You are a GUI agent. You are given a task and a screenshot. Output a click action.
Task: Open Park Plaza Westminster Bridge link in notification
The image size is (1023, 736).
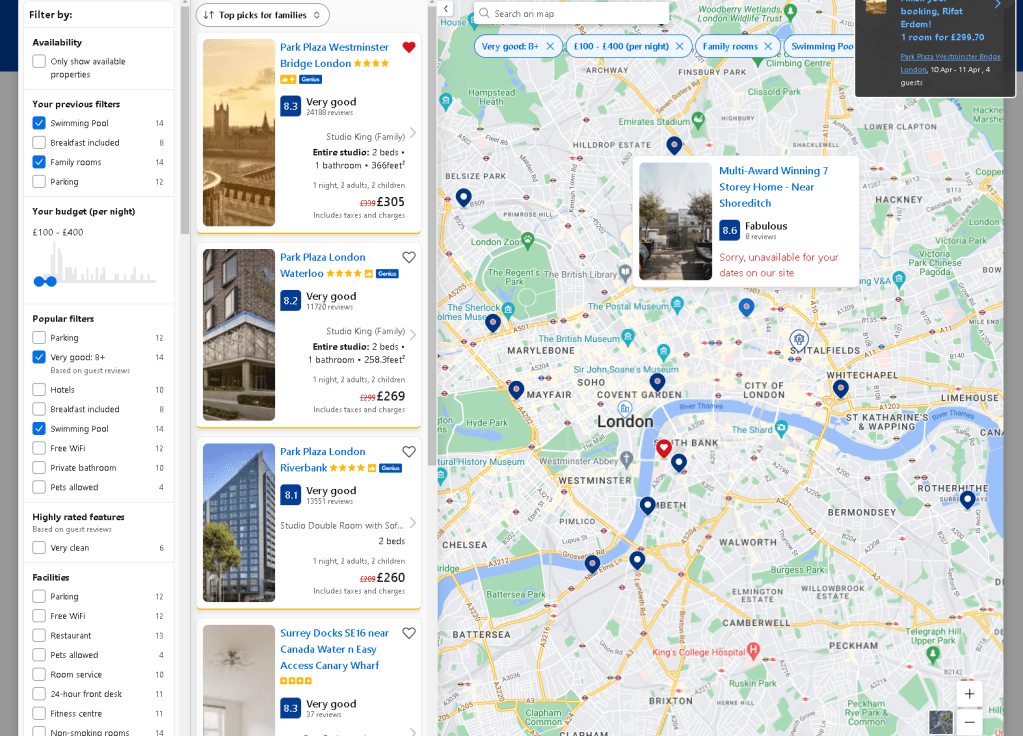[950, 63]
